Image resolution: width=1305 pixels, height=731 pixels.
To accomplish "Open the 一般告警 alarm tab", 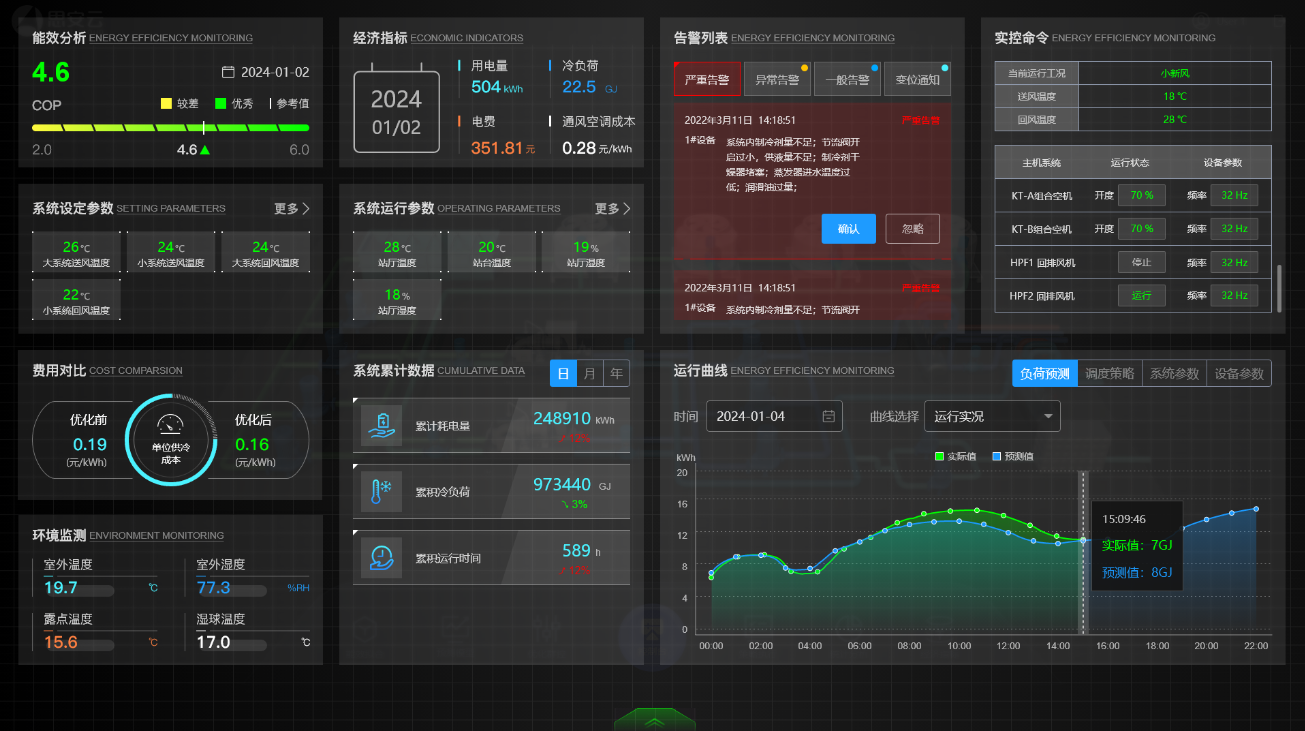I will point(847,79).
